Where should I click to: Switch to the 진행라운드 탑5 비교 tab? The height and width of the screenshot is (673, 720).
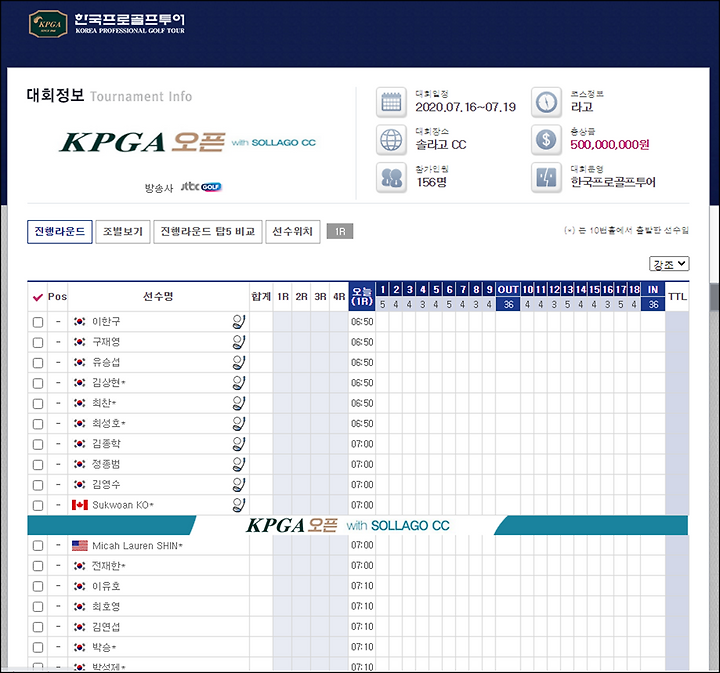(x=208, y=232)
